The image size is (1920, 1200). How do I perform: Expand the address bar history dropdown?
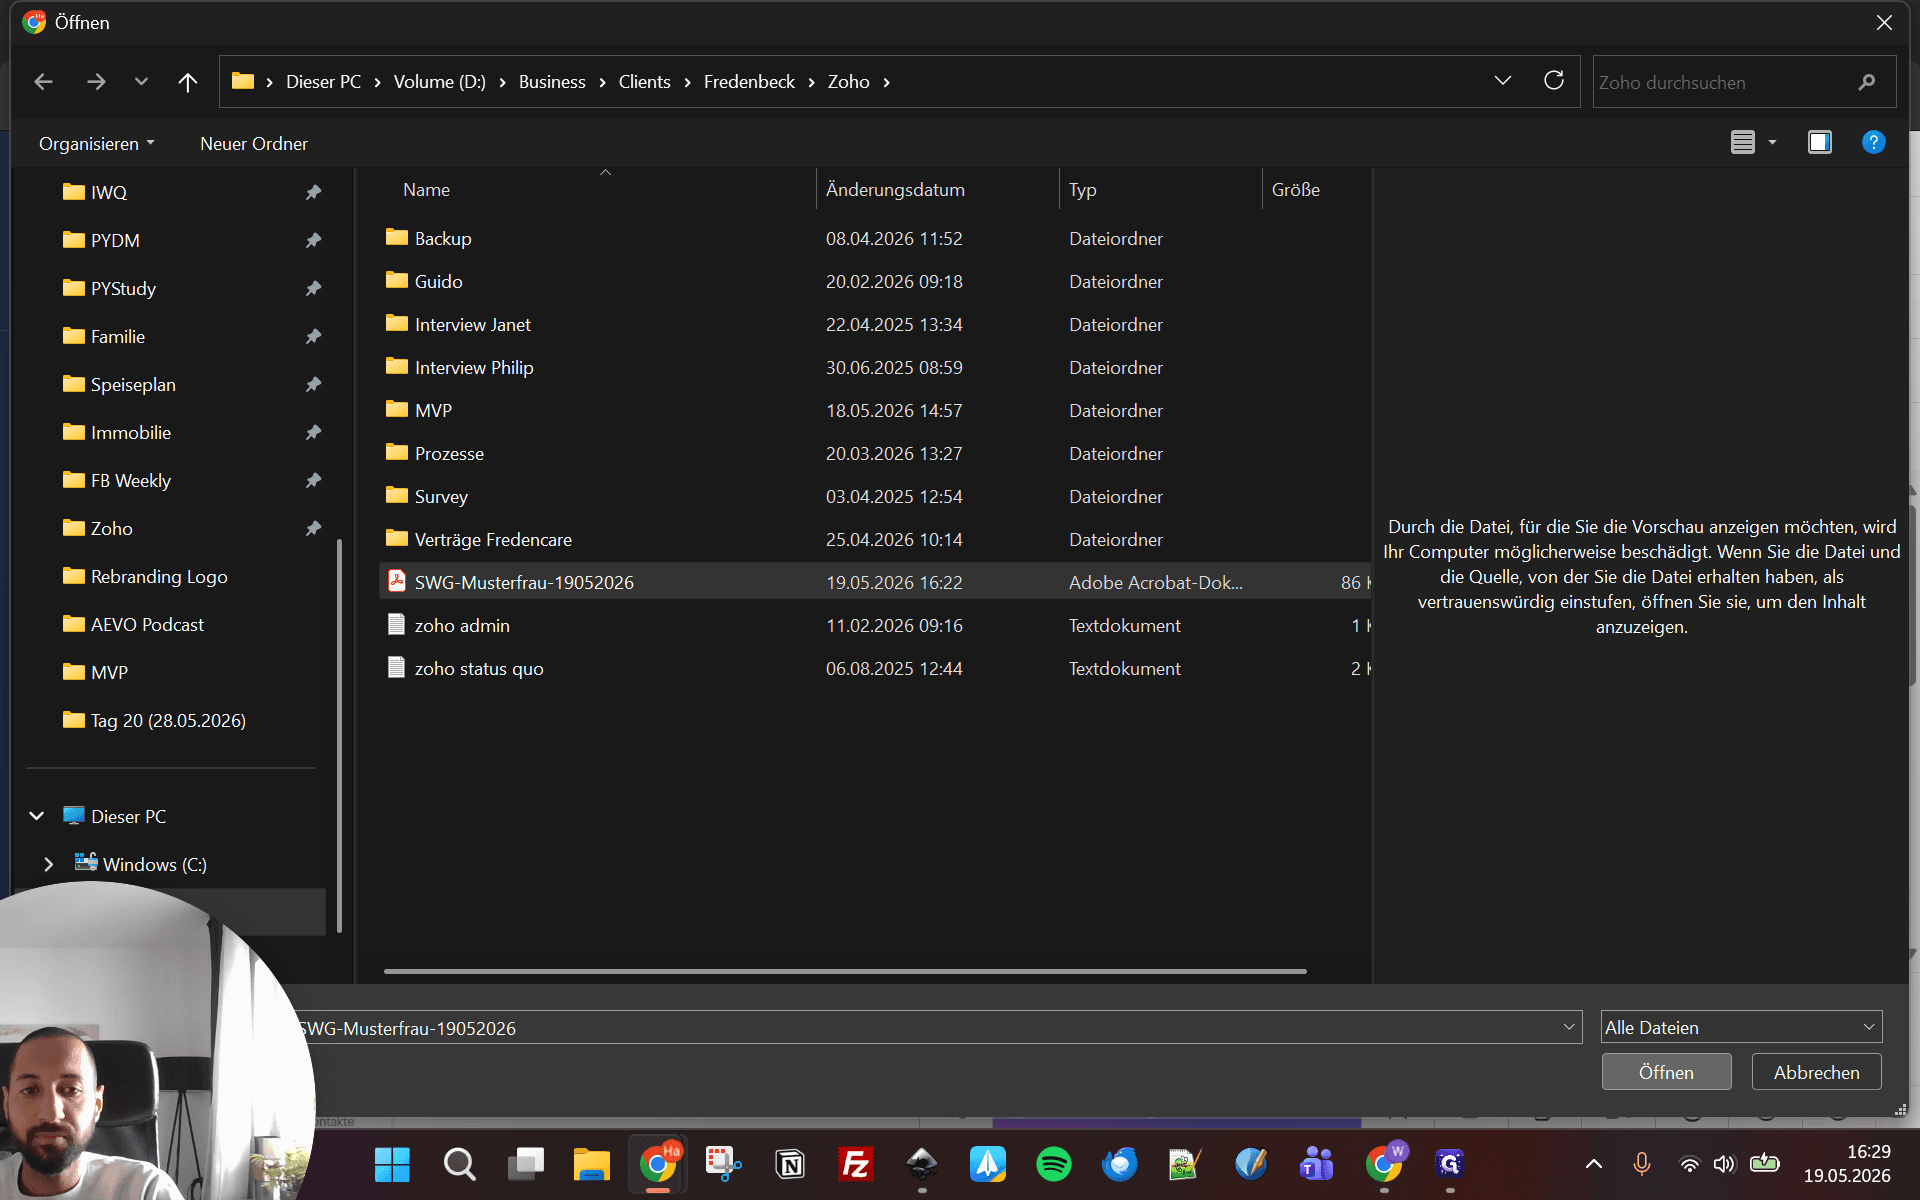tap(1502, 81)
